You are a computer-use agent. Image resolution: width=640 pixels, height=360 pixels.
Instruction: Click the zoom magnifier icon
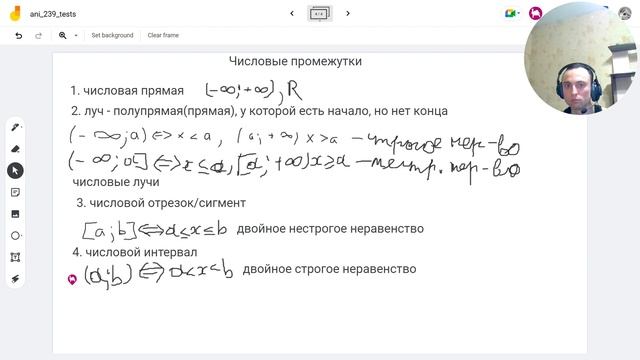pos(62,36)
